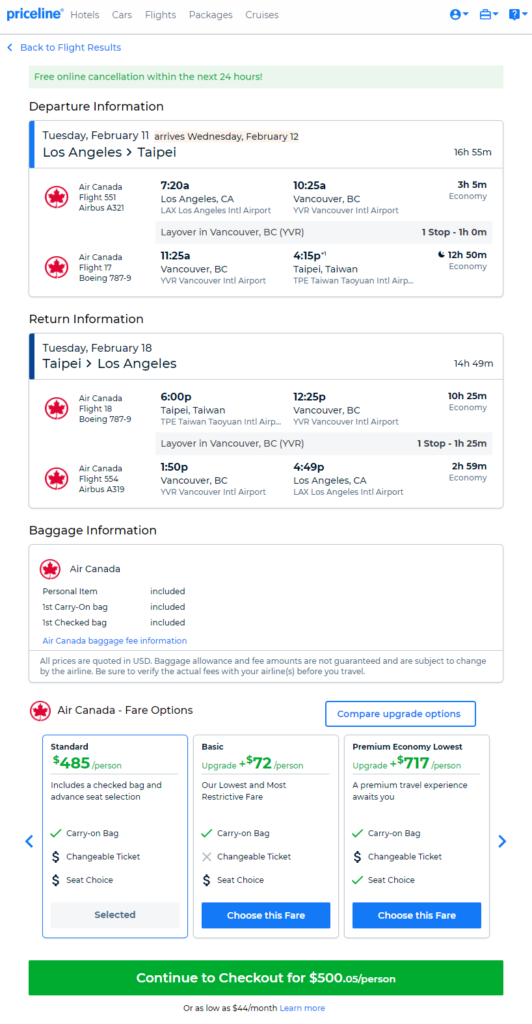Screen dimensions: 532x1024
Task: Click the Air Canada logo for Flight 554
Action: (x=56, y=479)
